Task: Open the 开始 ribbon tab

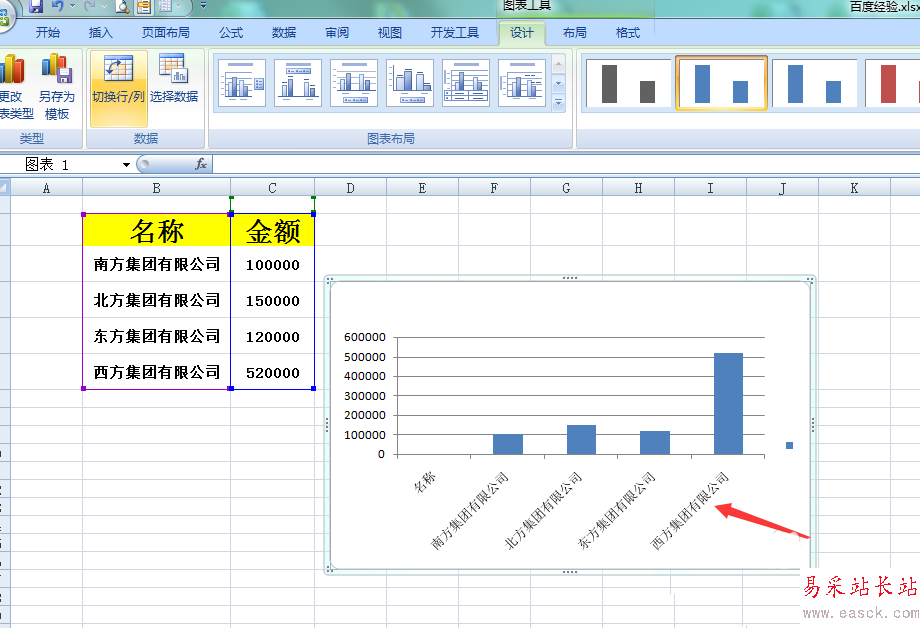Action: click(x=48, y=33)
